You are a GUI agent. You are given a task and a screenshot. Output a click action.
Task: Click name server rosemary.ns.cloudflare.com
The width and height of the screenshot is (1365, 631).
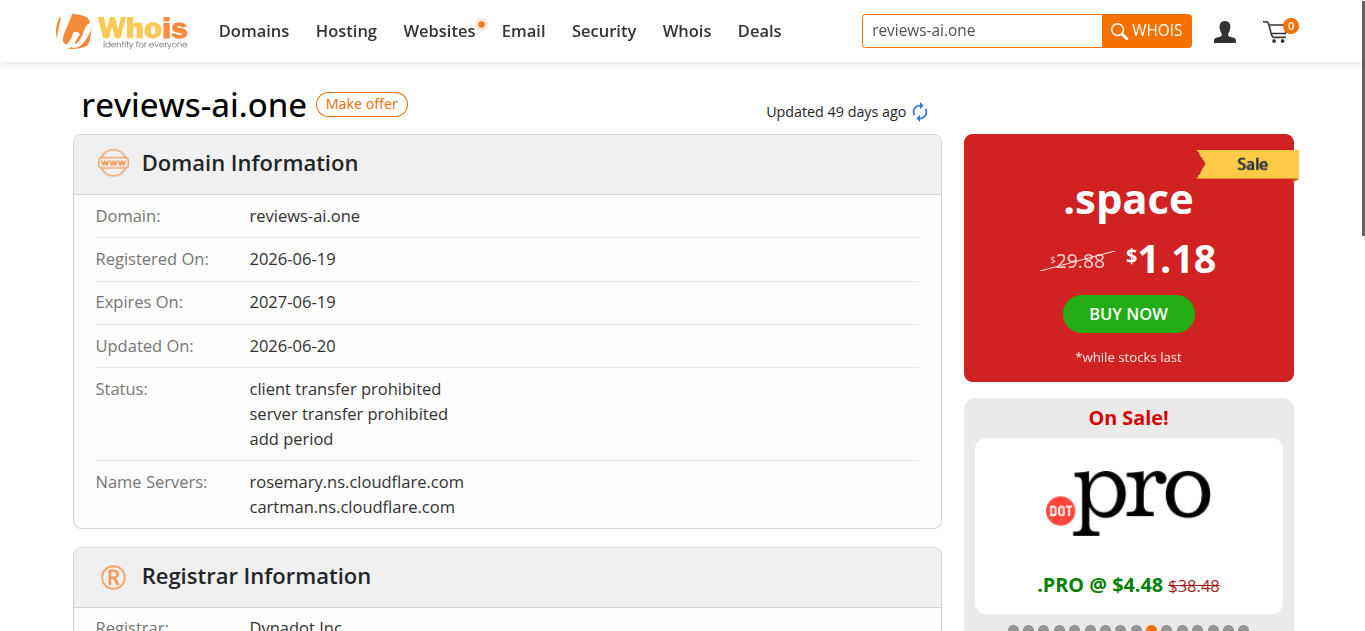(357, 482)
